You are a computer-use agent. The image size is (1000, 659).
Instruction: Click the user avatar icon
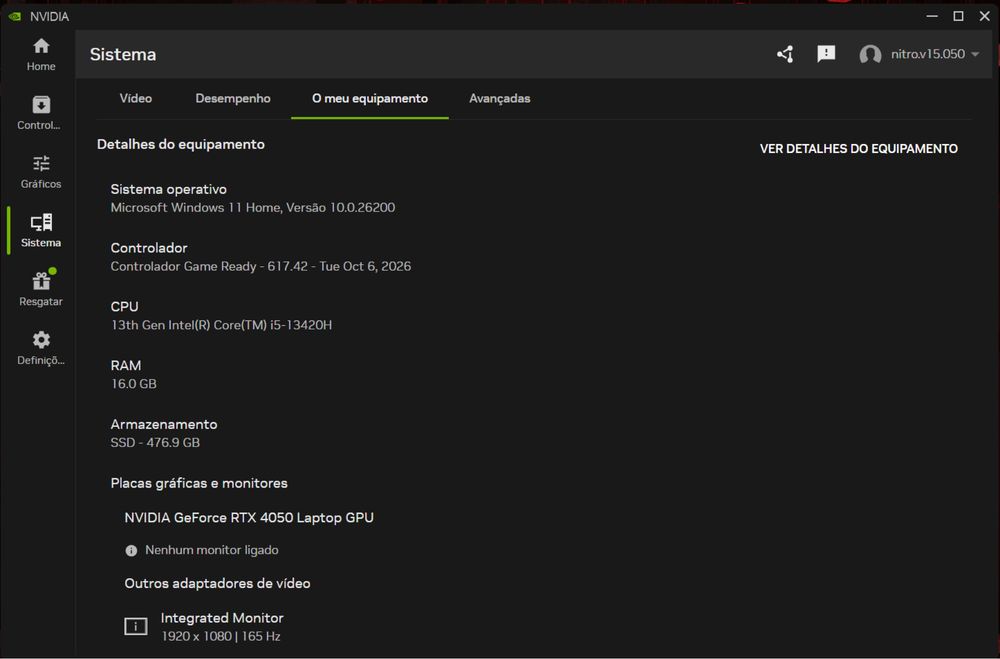(x=870, y=54)
